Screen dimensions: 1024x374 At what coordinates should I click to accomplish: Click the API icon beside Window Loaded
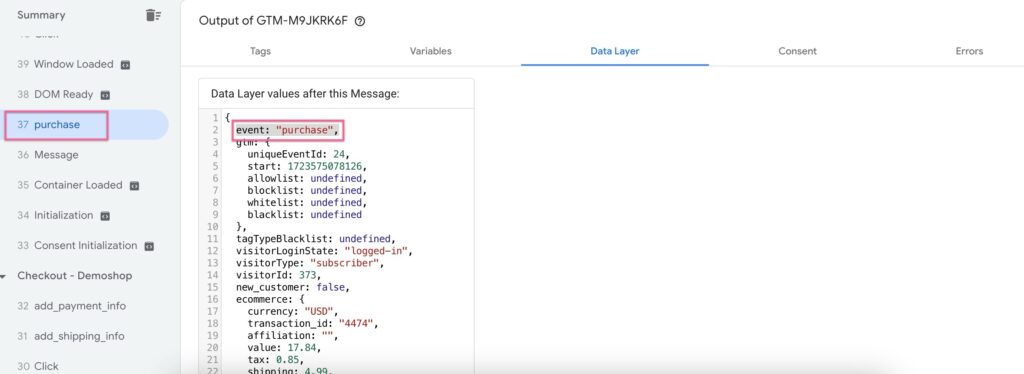click(x=126, y=65)
